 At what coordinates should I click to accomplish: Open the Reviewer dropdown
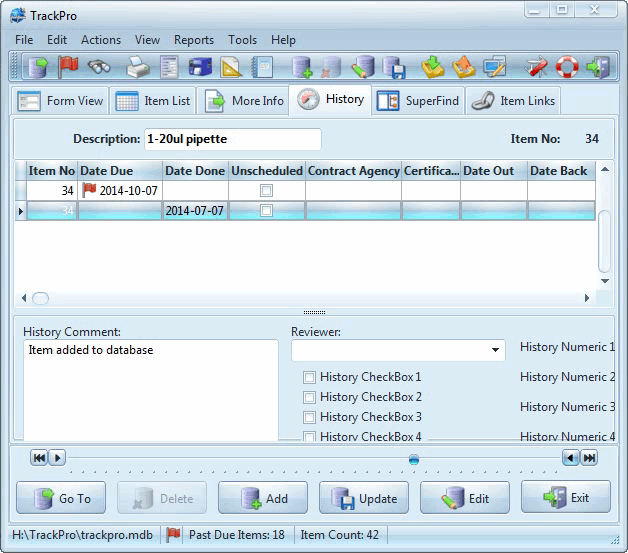[x=496, y=351]
